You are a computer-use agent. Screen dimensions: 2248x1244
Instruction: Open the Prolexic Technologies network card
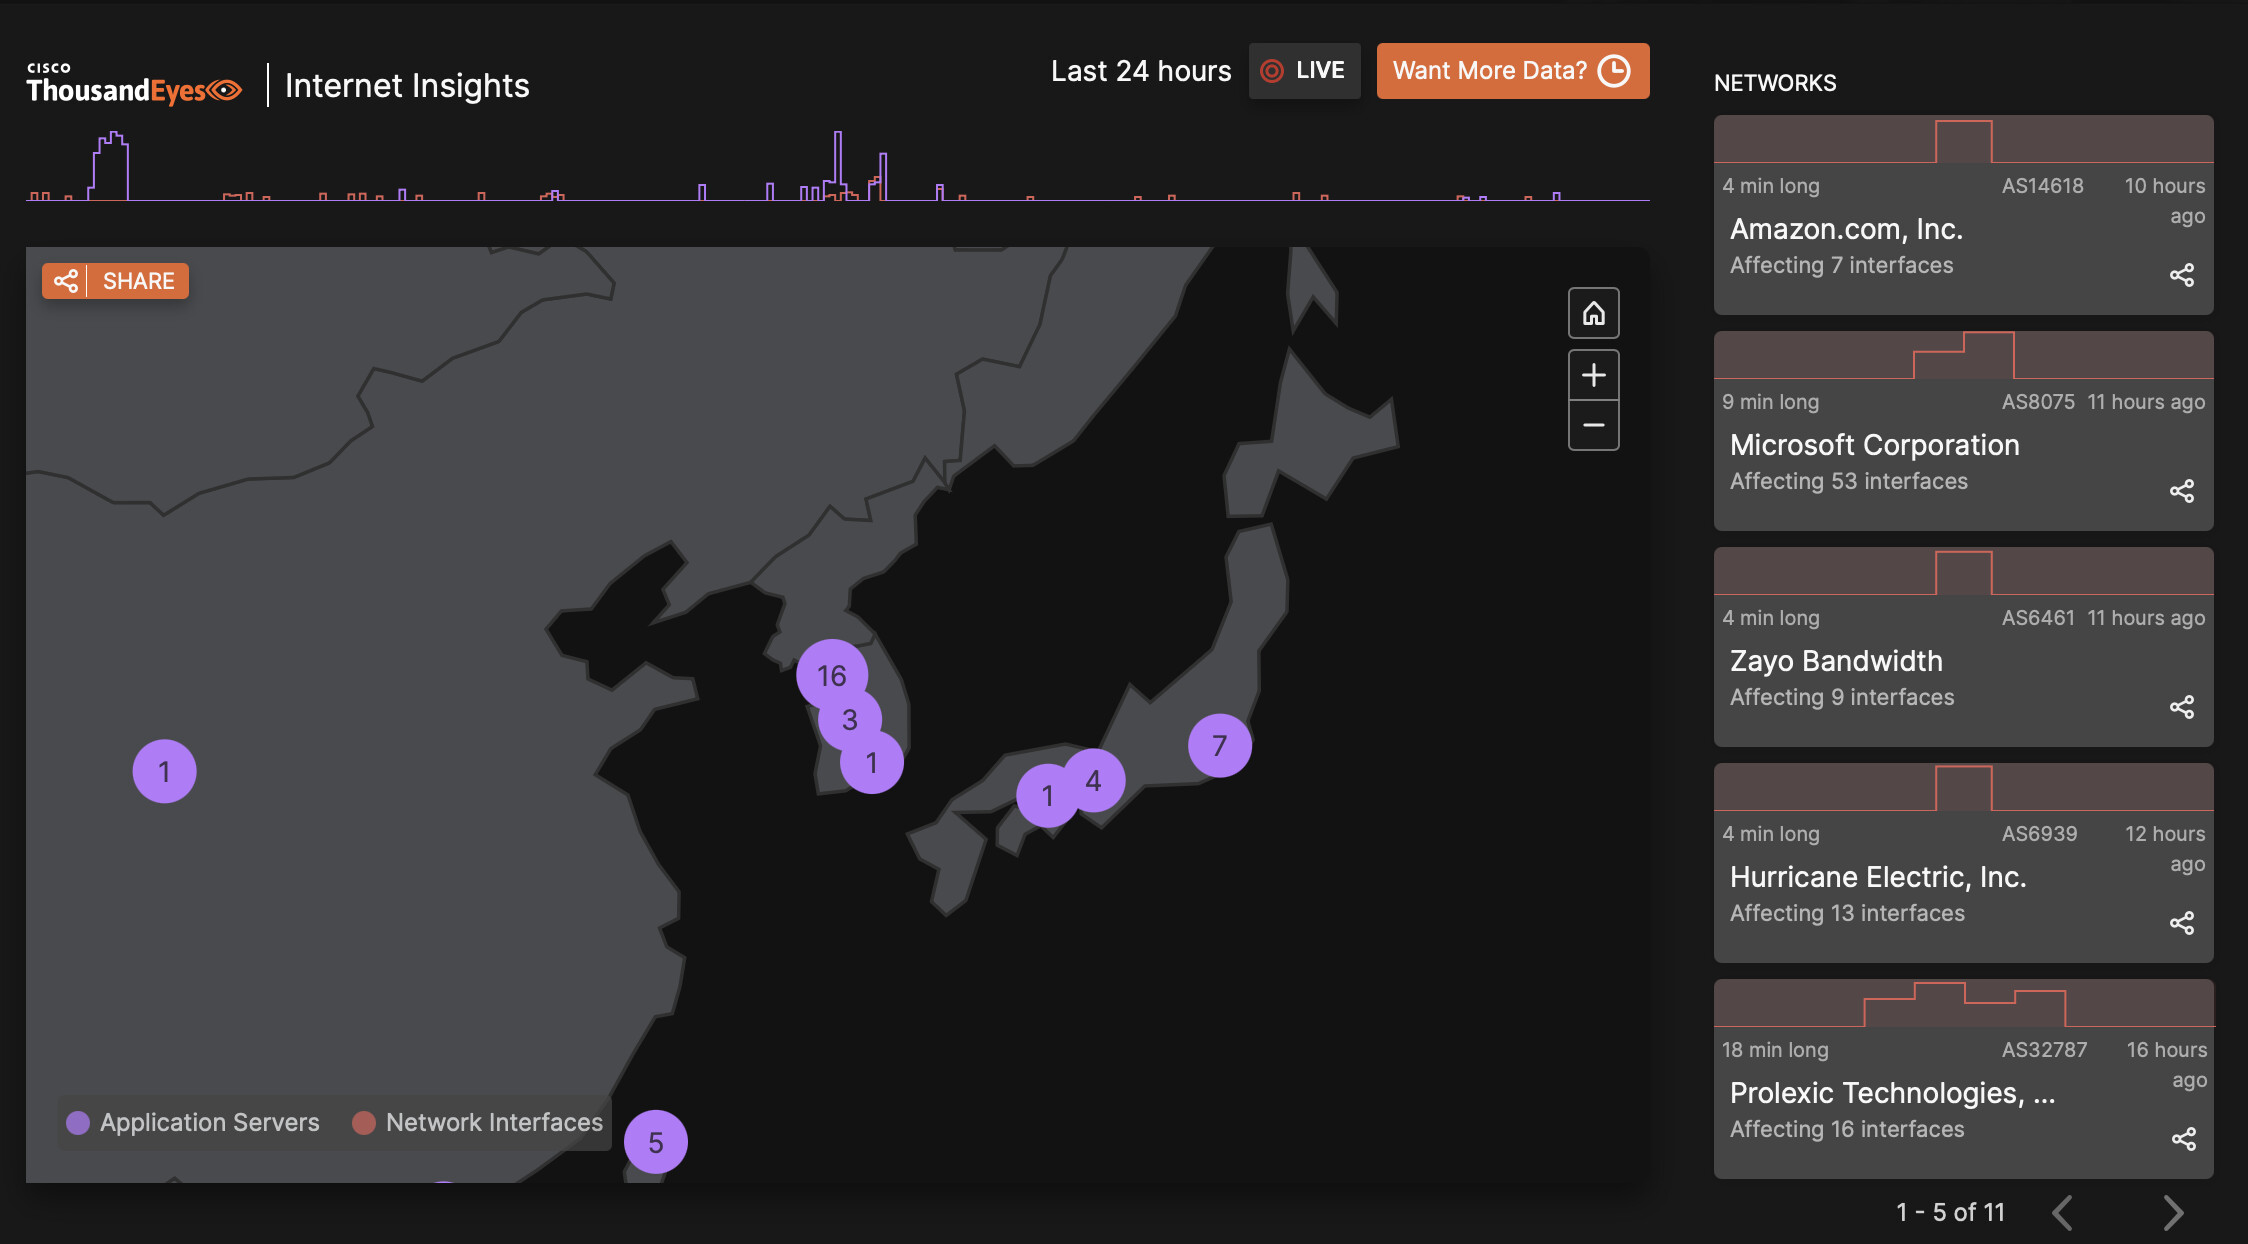(x=1963, y=1079)
